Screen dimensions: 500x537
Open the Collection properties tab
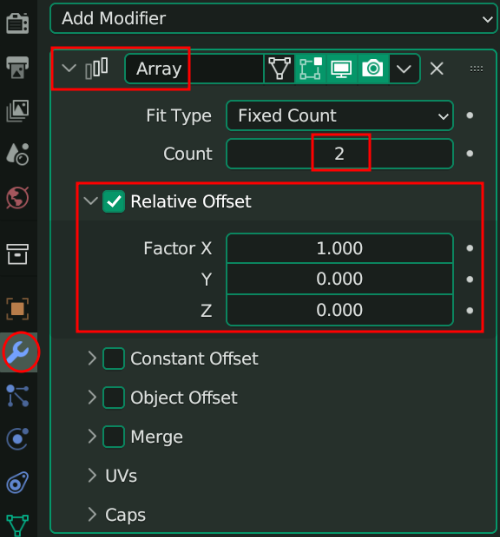[x=18, y=254]
